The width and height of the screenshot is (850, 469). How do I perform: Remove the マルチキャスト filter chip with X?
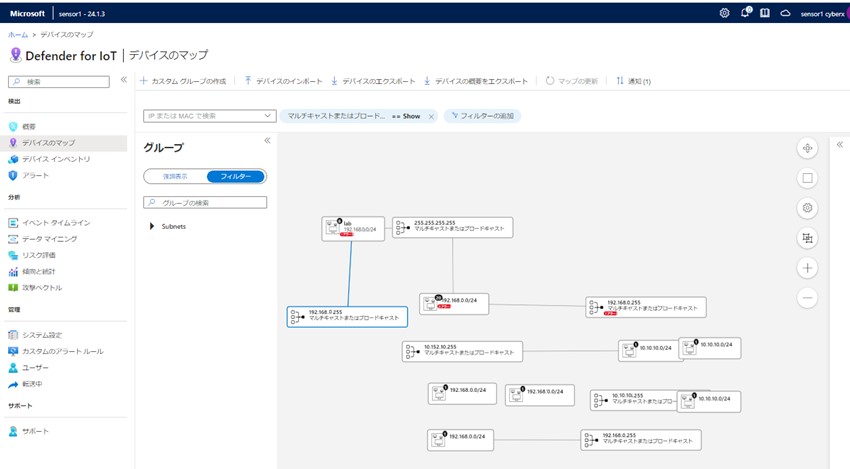(431, 116)
